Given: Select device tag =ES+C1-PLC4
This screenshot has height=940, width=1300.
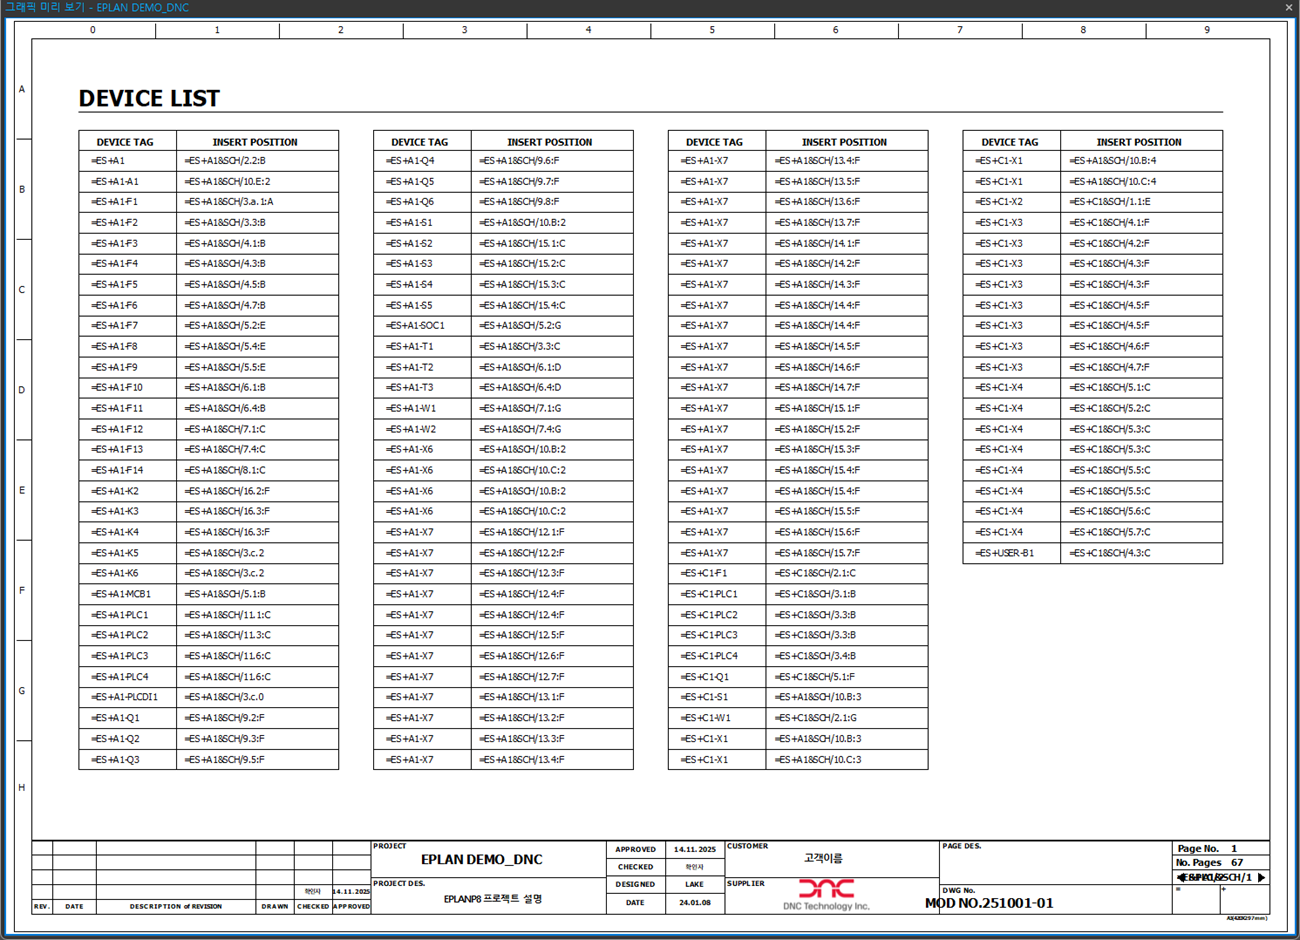Looking at the screenshot, I should click(709, 656).
